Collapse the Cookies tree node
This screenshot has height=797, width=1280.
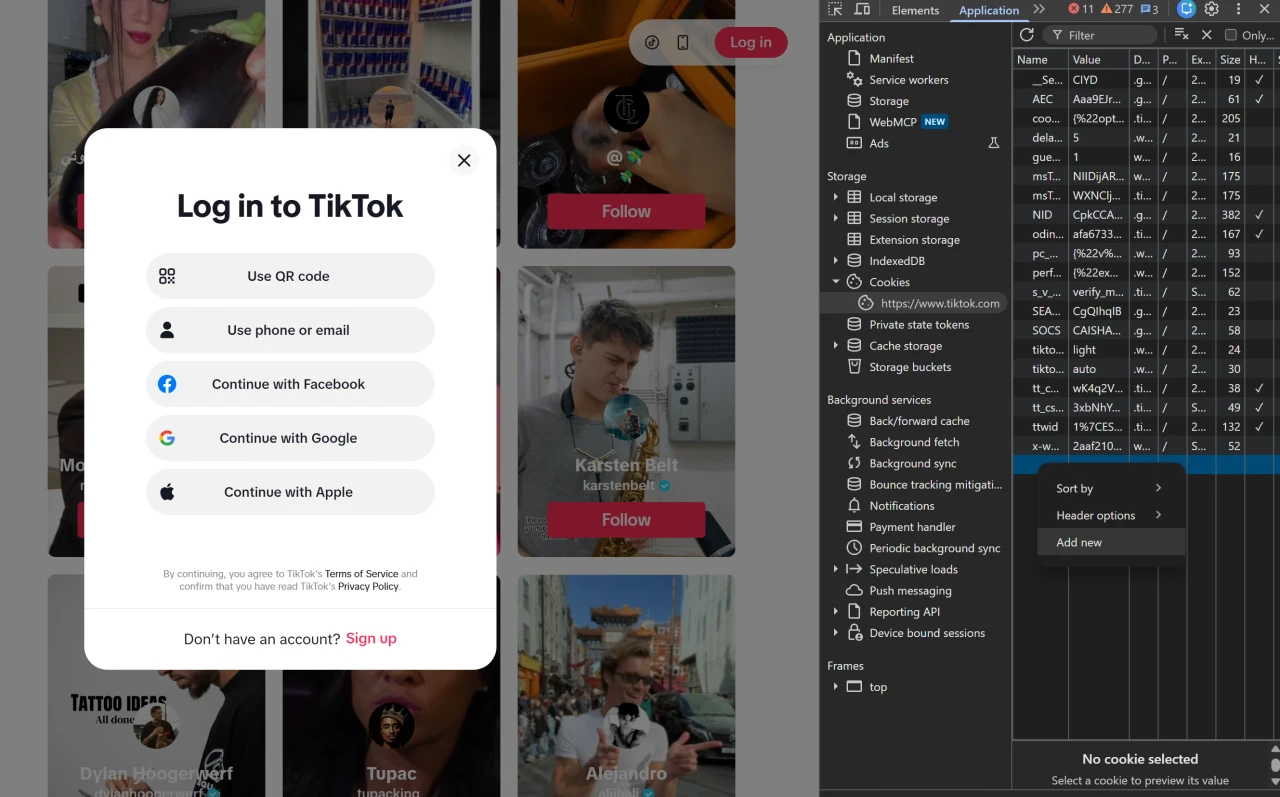(x=835, y=282)
